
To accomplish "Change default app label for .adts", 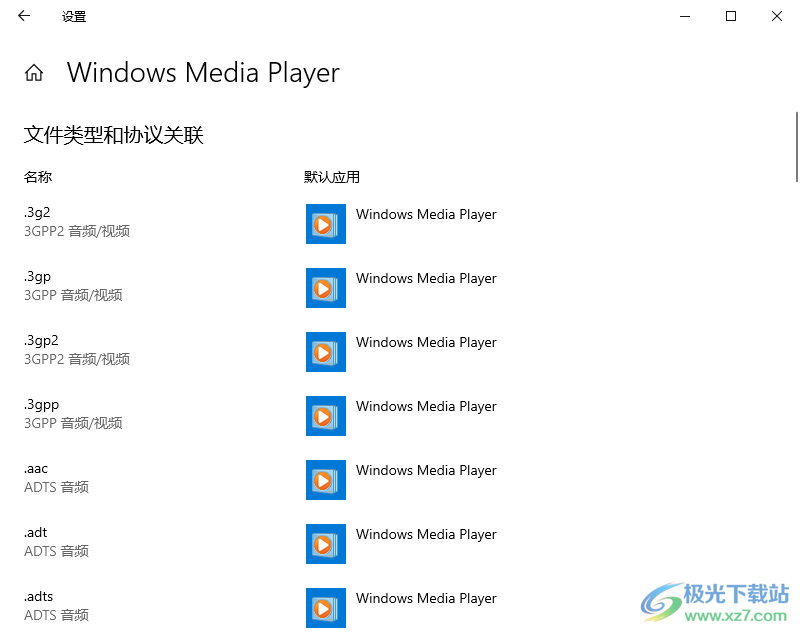I will coord(426,599).
